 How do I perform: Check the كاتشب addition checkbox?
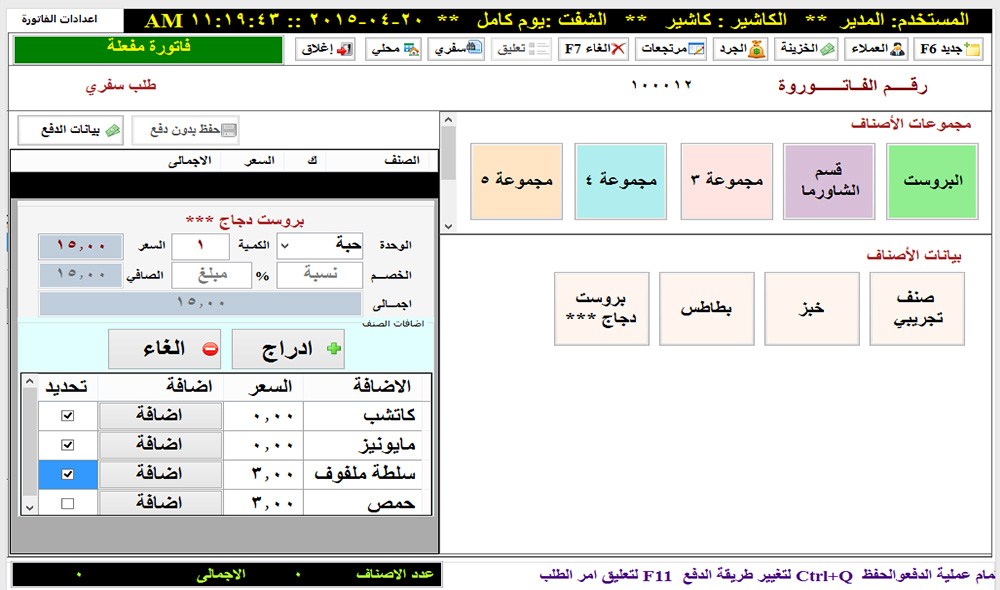coord(67,415)
